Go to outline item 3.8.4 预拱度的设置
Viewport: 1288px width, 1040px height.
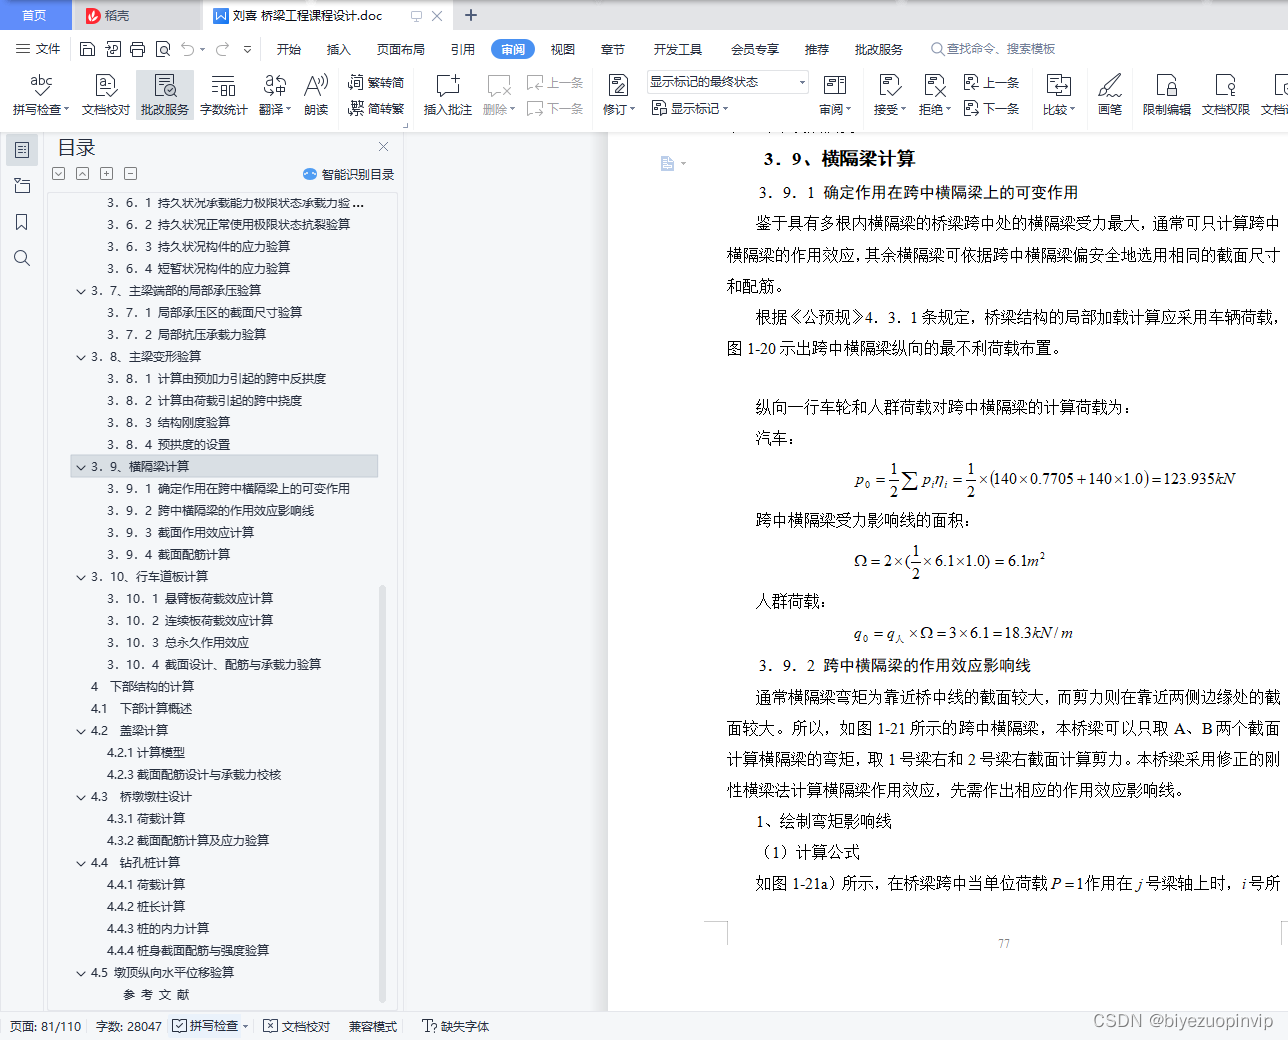click(169, 445)
